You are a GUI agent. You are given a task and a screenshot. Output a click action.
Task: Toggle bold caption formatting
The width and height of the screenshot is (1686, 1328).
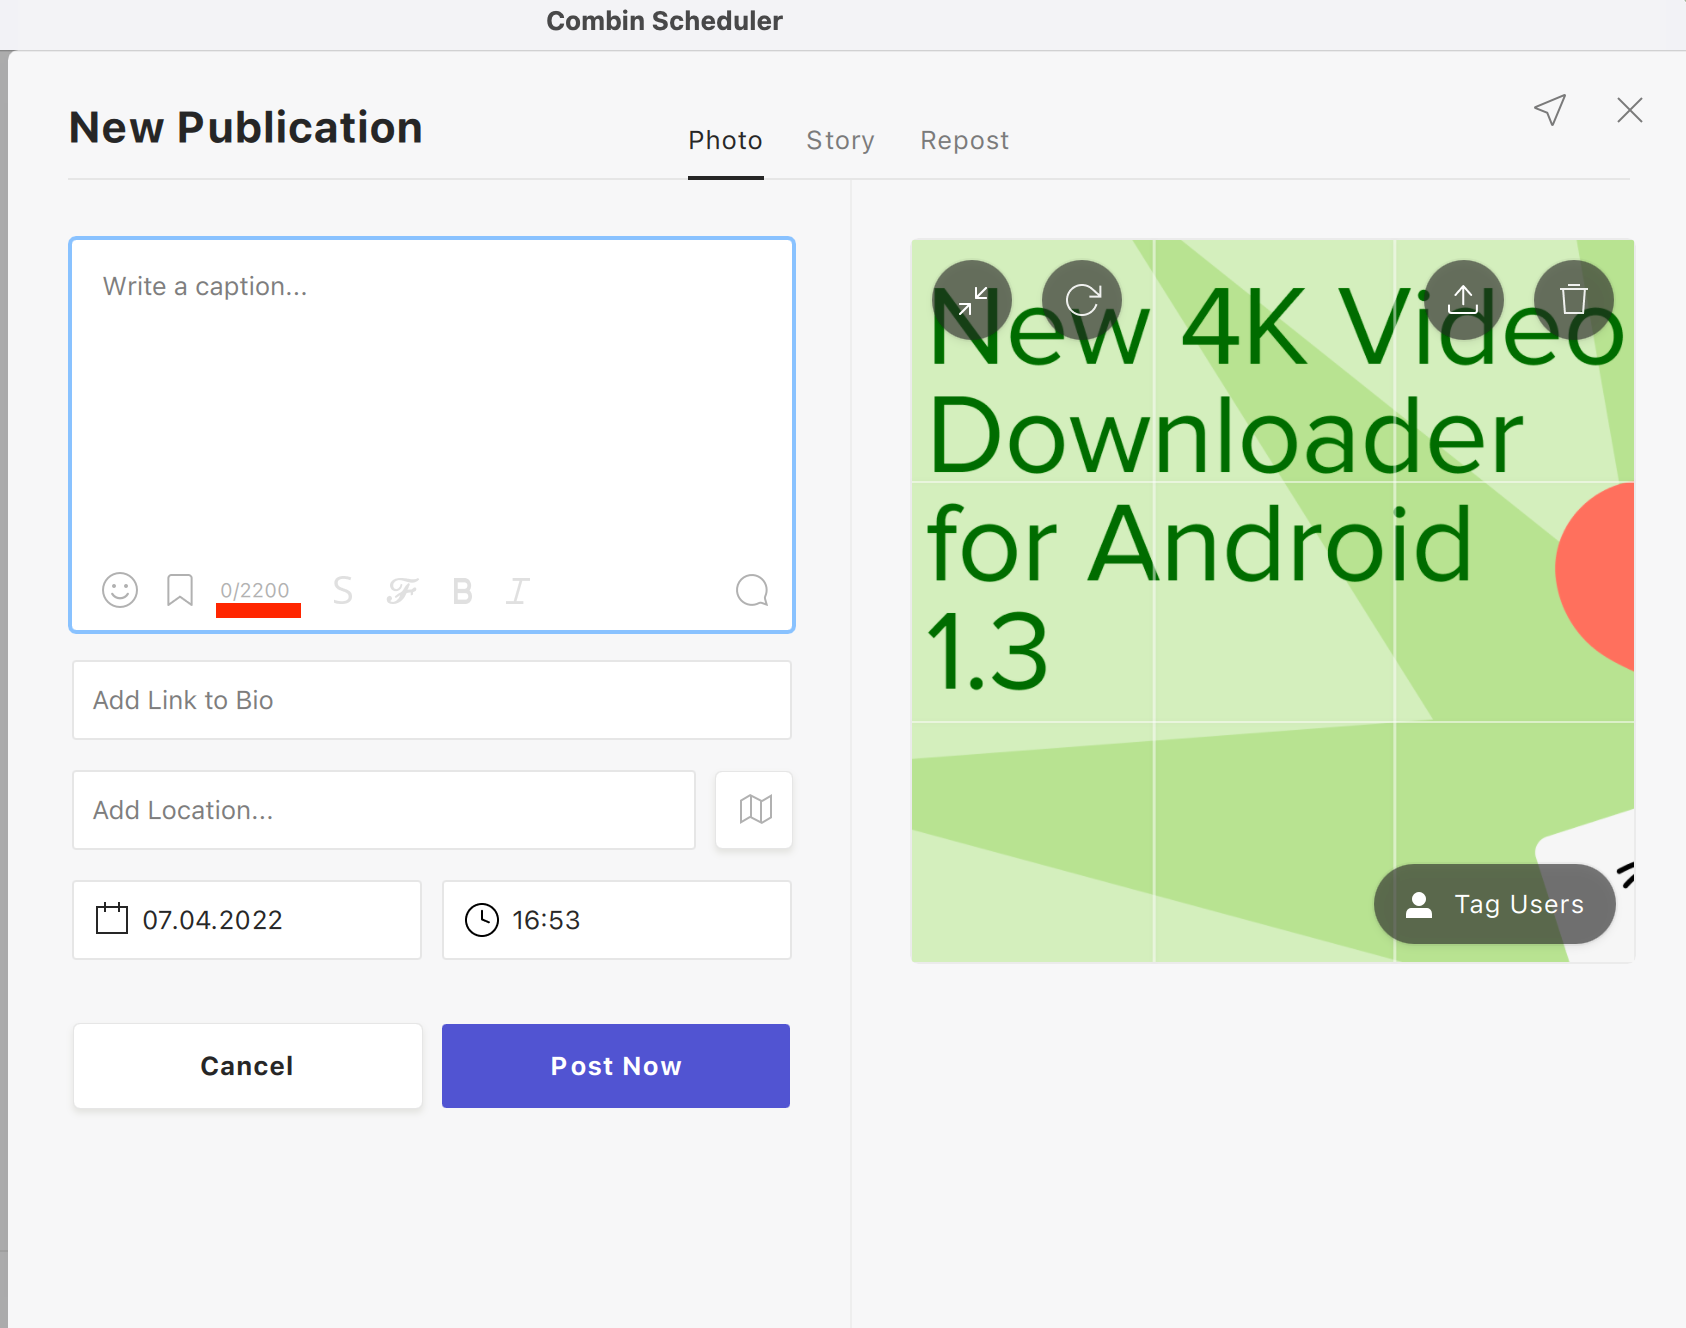pyautogui.click(x=462, y=591)
